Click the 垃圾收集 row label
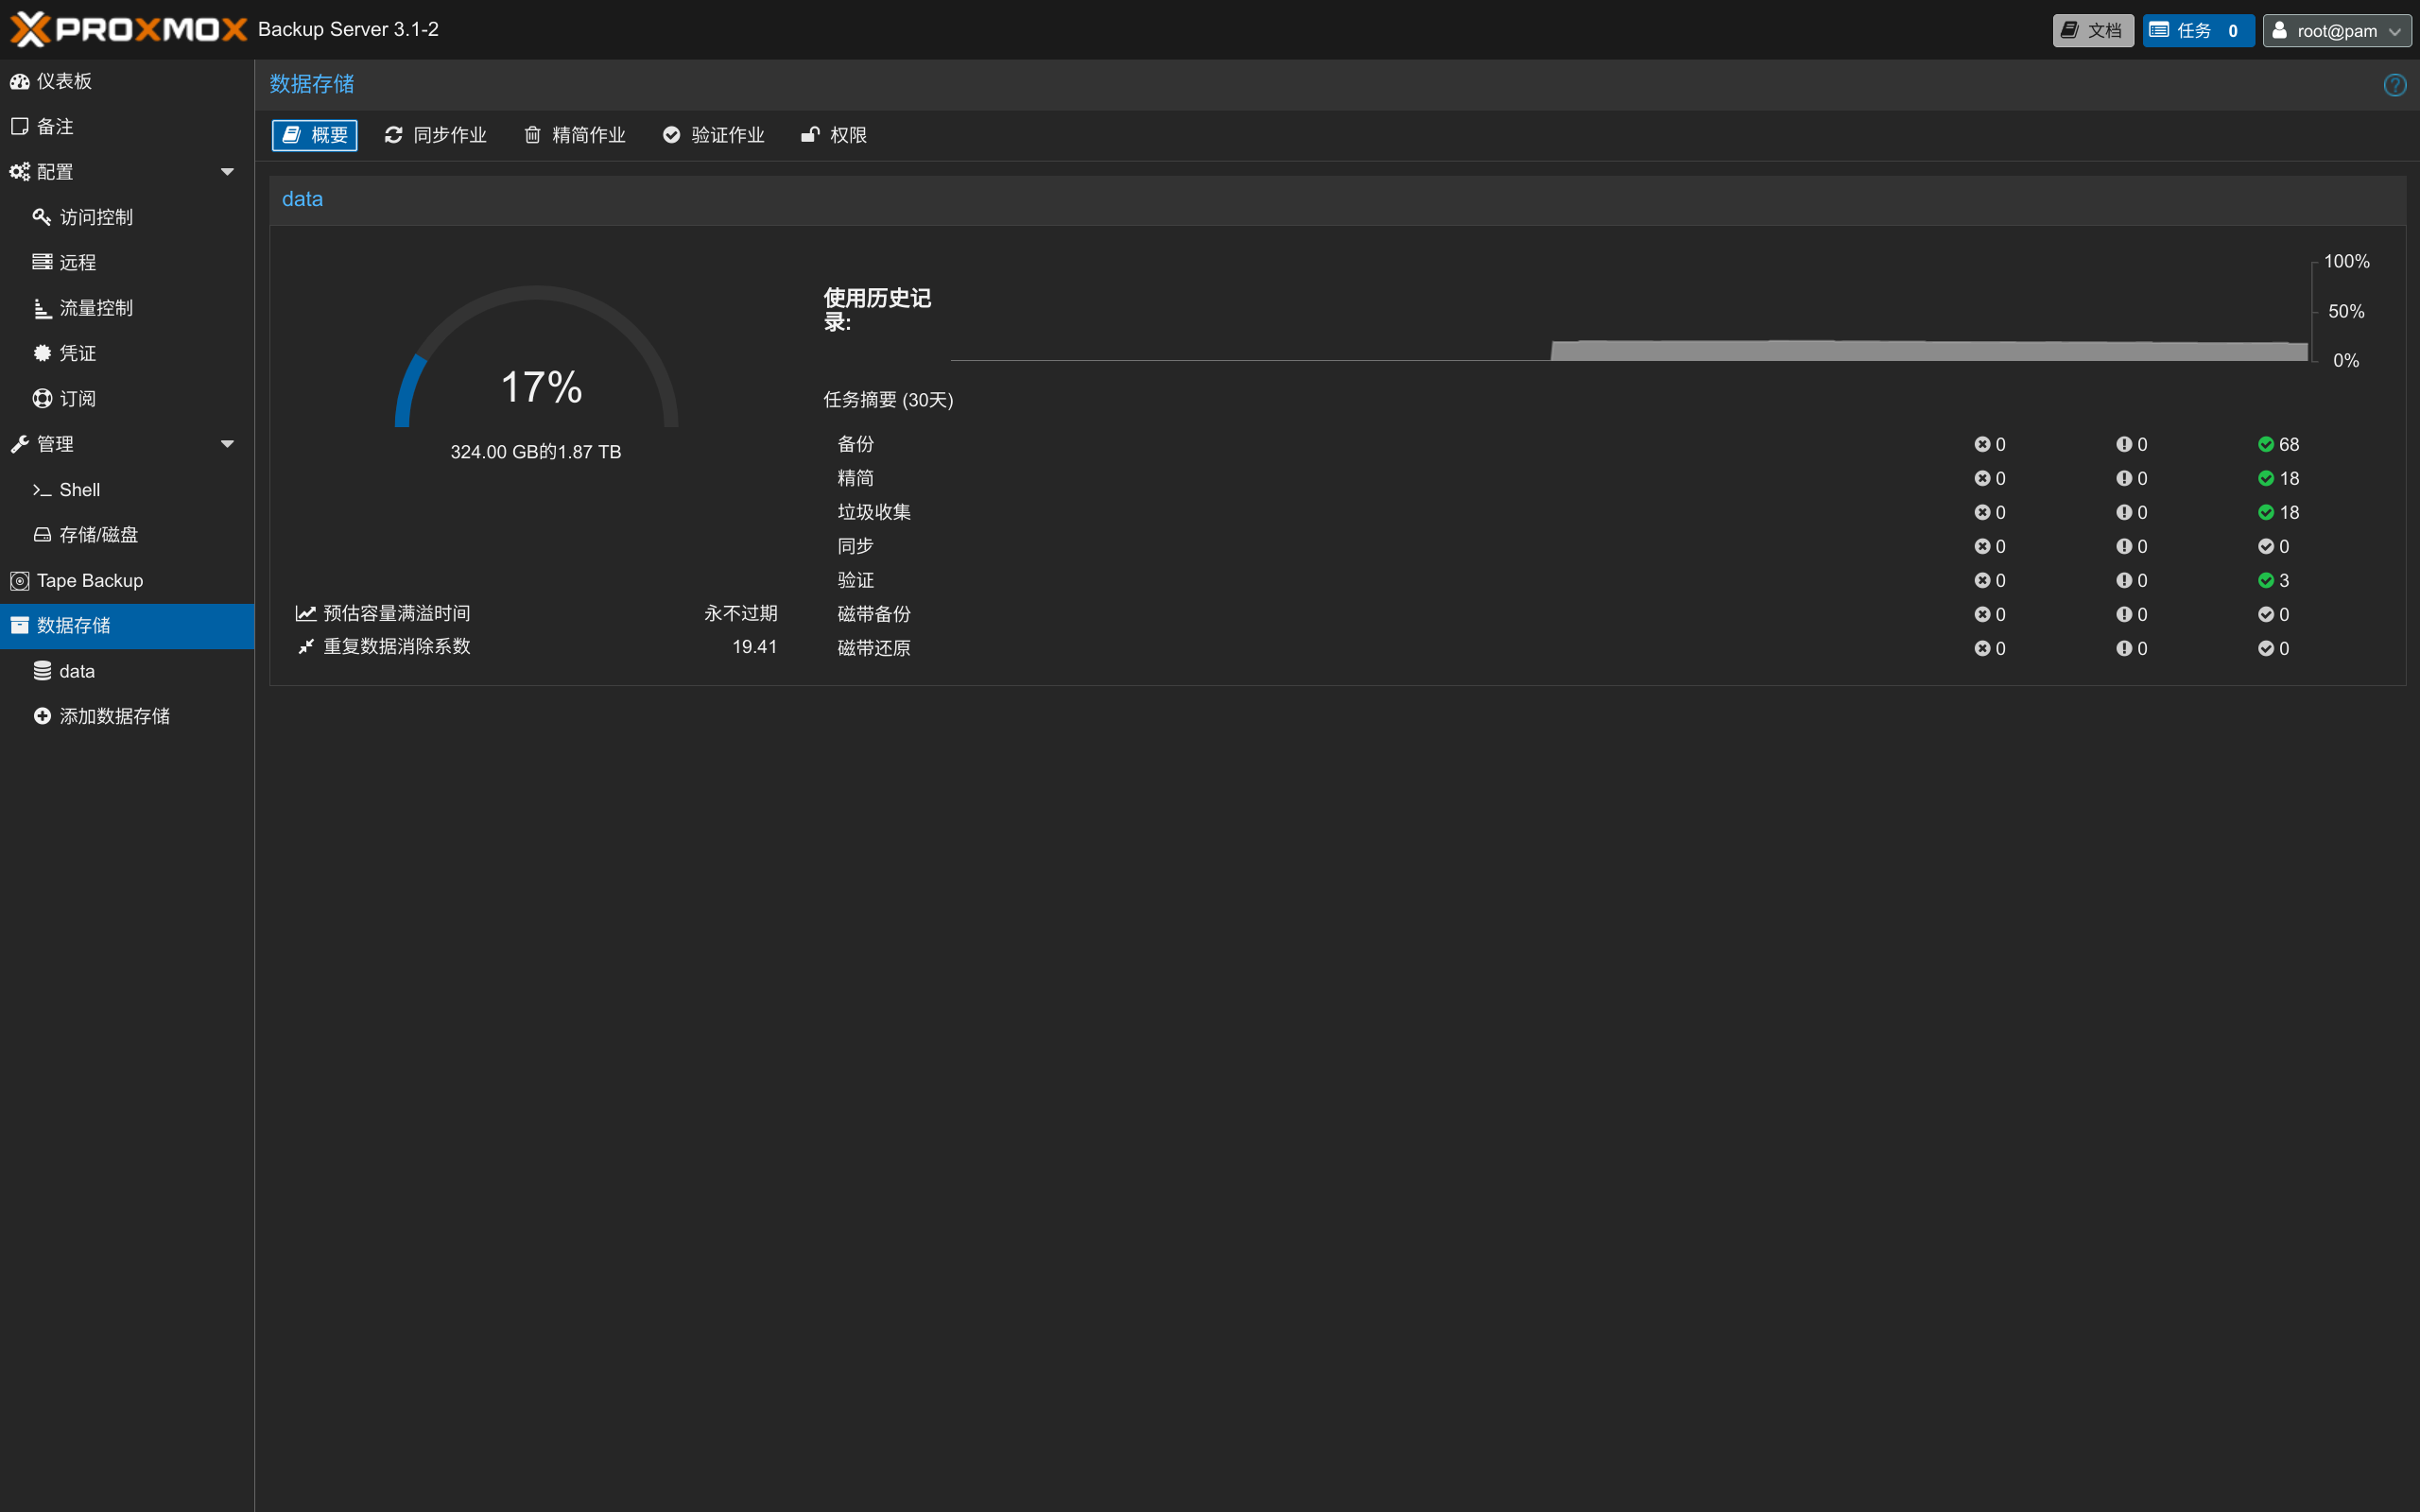The height and width of the screenshot is (1512, 2420). (873, 512)
